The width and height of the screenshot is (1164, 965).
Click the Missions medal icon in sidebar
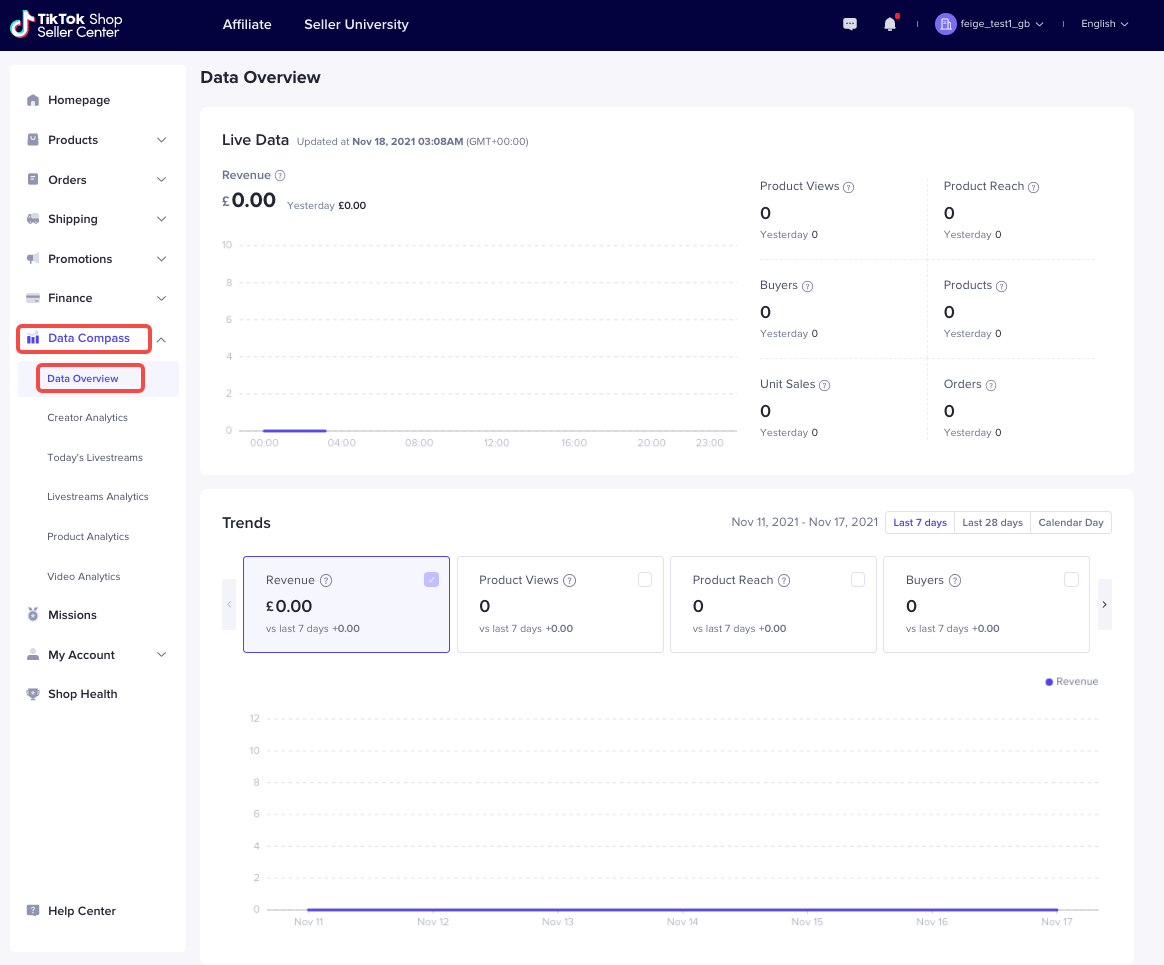(x=33, y=615)
